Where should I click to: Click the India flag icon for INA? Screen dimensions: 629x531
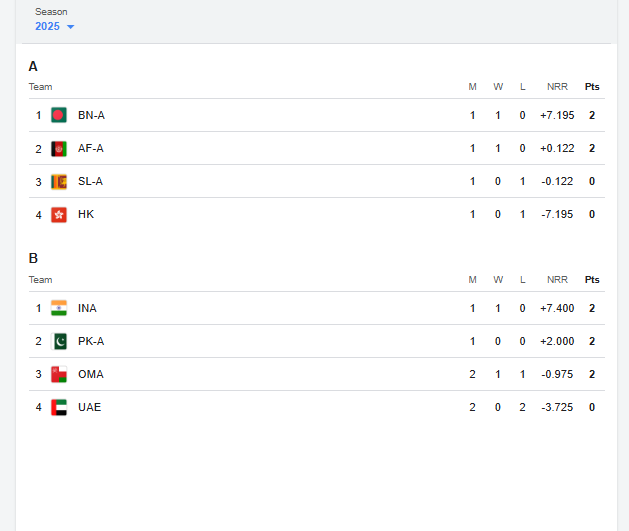coord(59,308)
